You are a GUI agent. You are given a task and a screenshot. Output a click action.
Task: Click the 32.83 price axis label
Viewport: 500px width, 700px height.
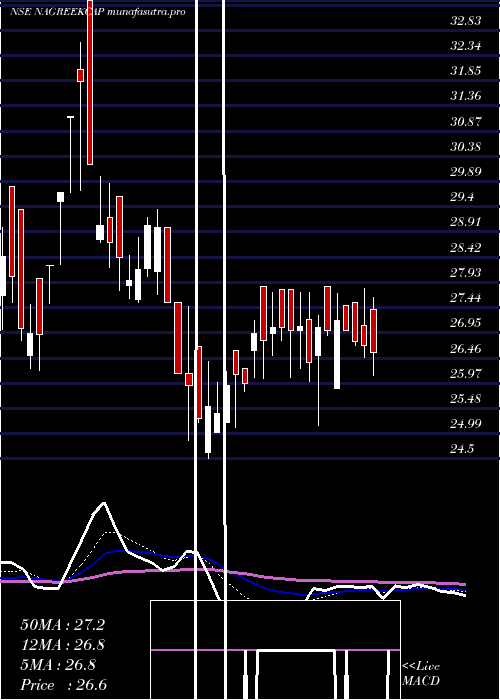466,21
